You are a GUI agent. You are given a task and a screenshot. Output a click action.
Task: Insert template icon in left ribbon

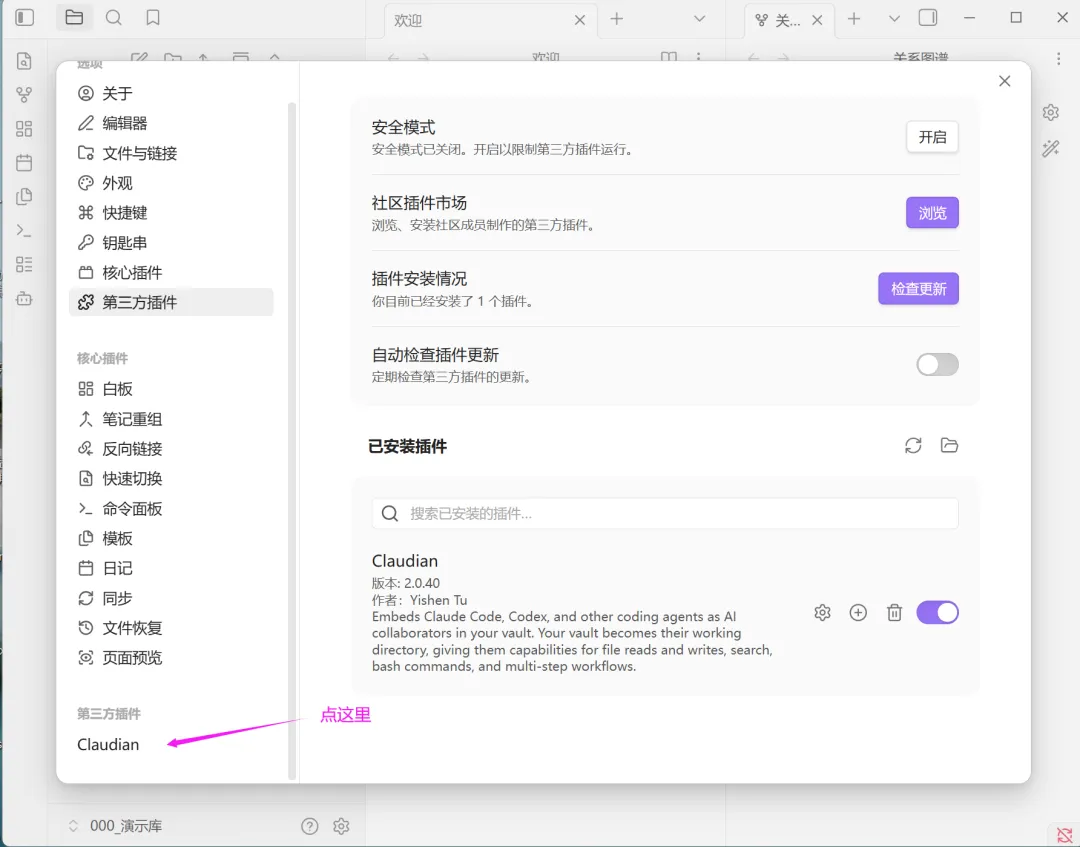(x=24, y=196)
